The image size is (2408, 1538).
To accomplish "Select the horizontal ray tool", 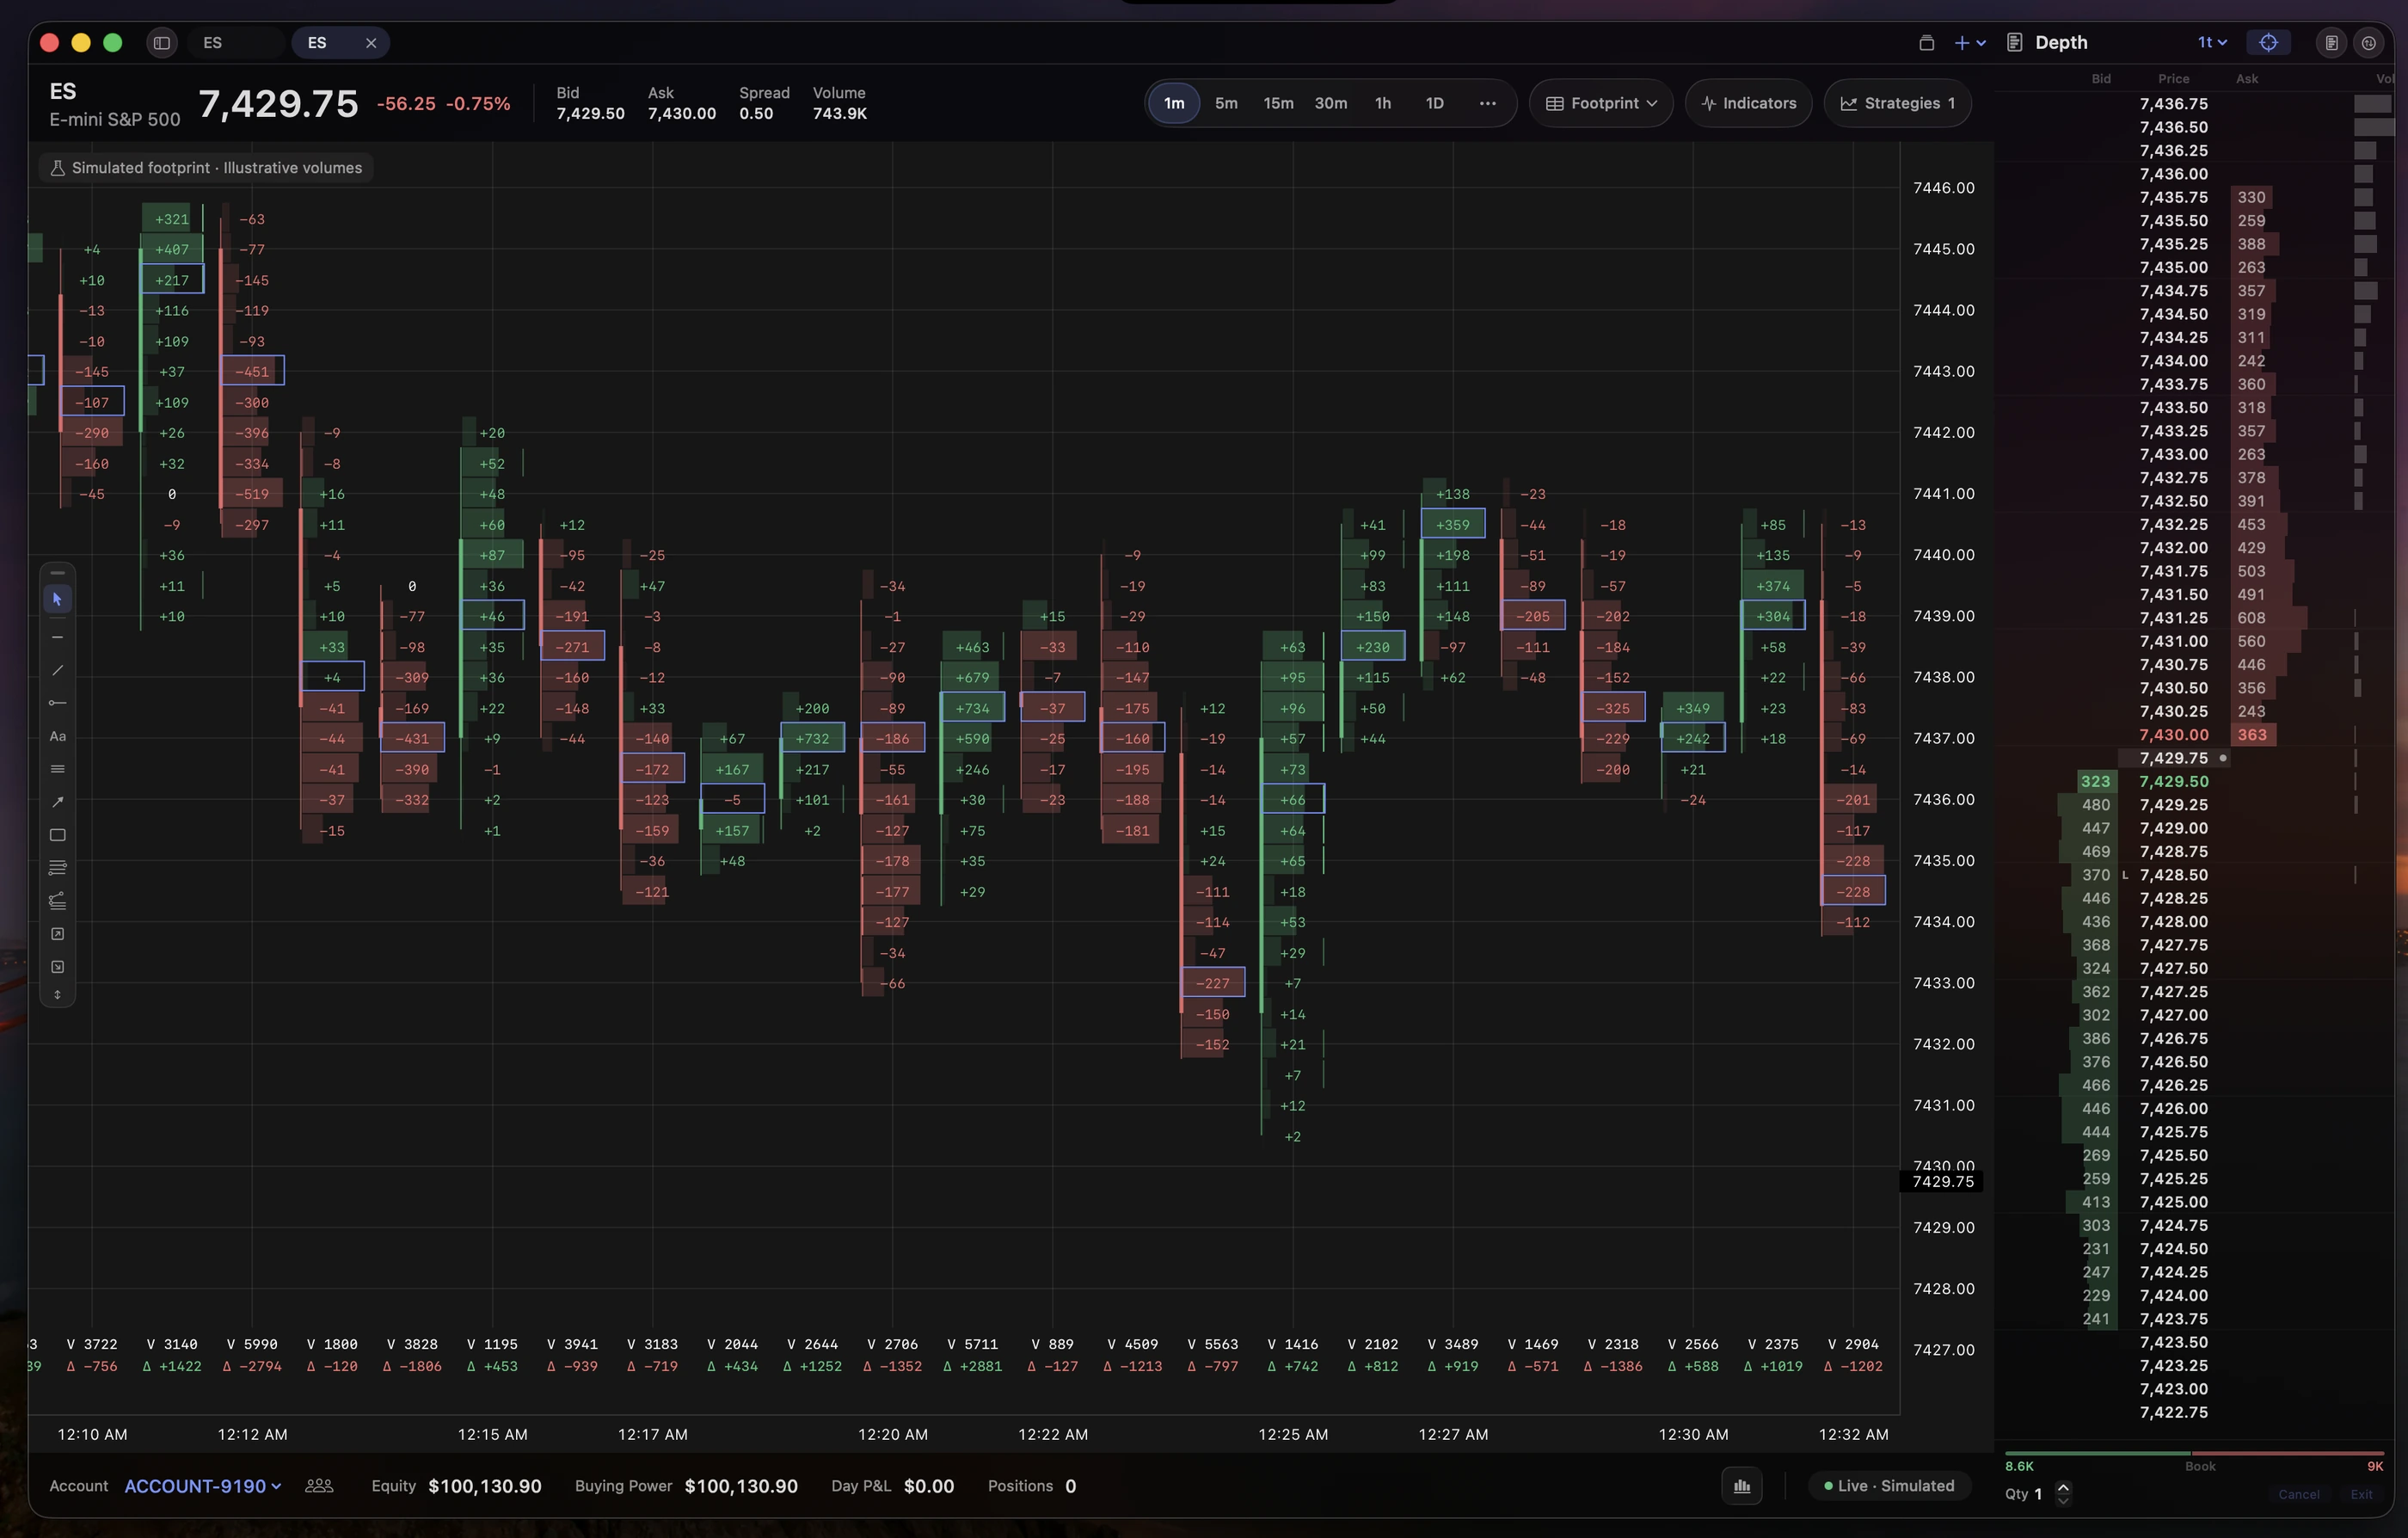I will pyautogui.click(x=57, y=703).
